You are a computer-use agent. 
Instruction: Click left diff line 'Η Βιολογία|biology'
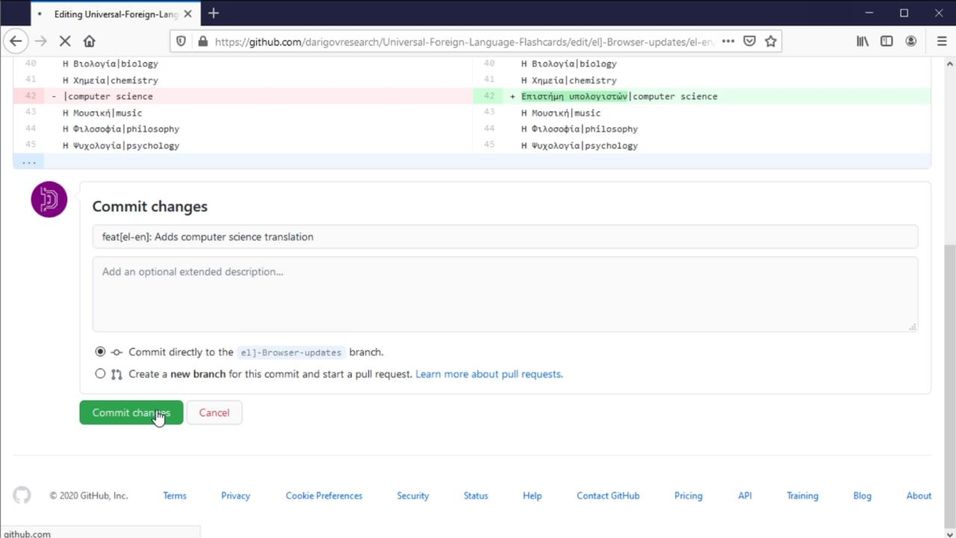[110, 63]
